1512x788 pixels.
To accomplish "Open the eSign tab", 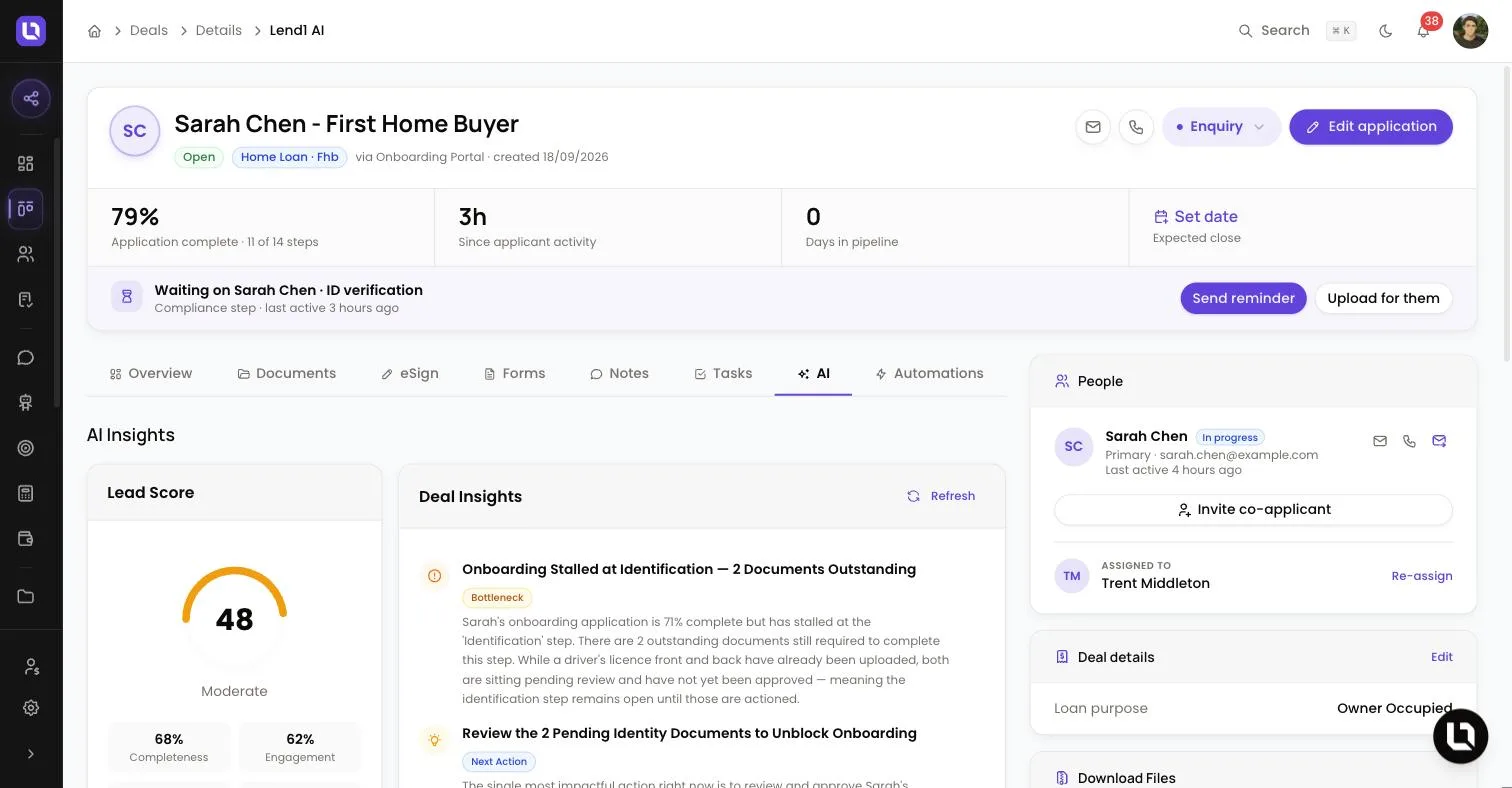I will pyautogui.click(x=410, y=373).
